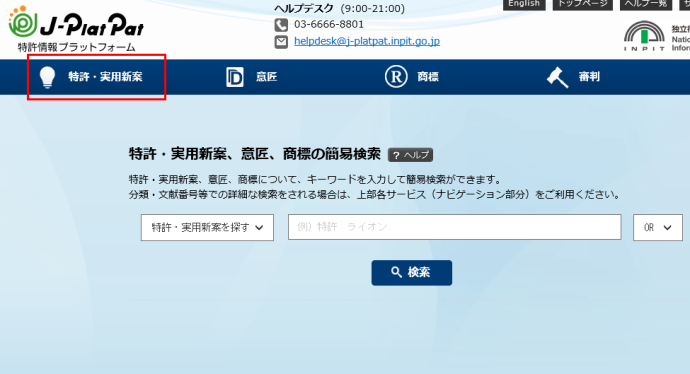Click the 検索 search button
This screenshot has width=690, height=374.
pos(411,272)
